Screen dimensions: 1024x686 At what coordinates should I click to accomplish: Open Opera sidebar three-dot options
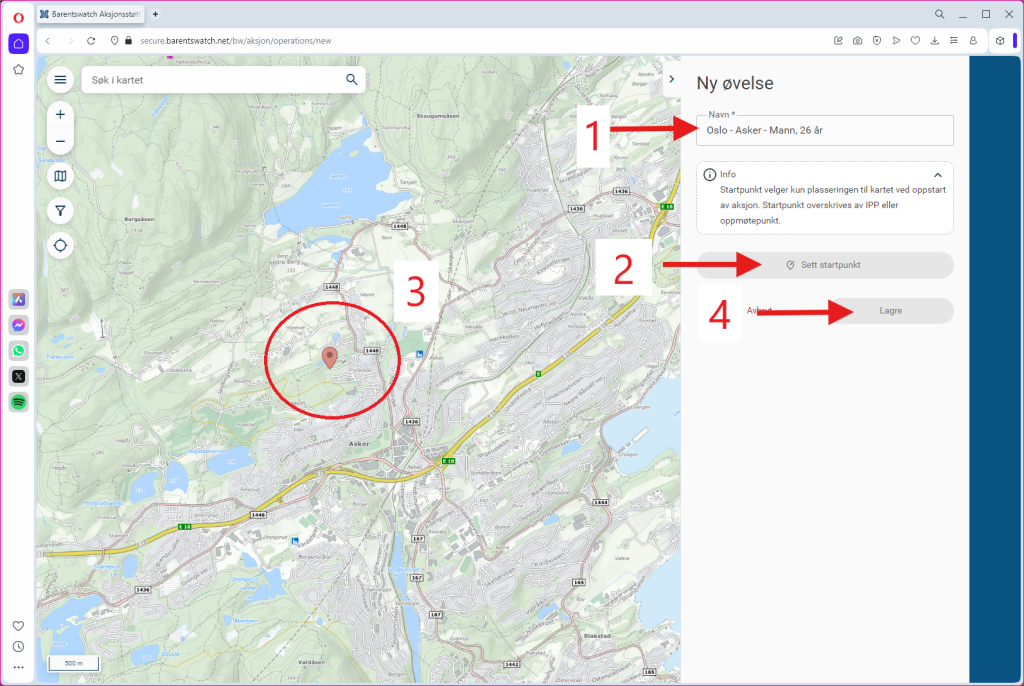coord(18,667)
